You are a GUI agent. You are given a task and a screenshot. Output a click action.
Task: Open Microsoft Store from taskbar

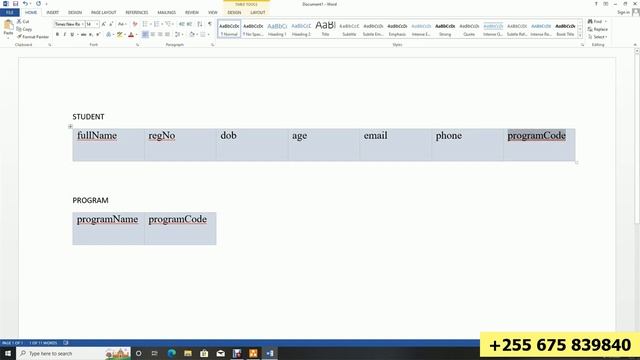[x=204, y=353]
